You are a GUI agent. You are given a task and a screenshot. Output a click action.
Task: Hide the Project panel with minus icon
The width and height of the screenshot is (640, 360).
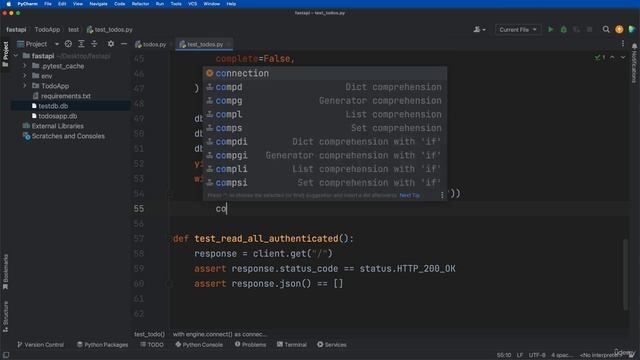pyautogui.click(x=124, y=44)
